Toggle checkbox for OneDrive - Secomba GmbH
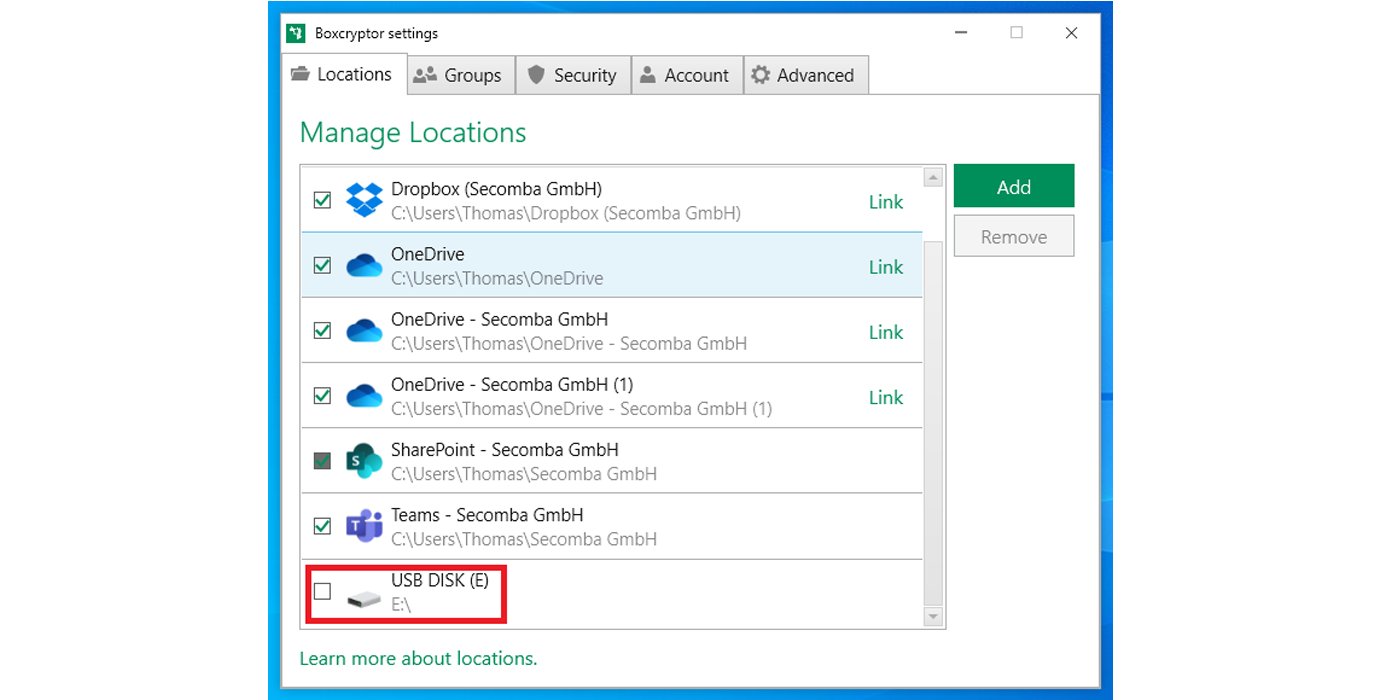Image resolution: width=1400 pixels, height=700 pixels. coord(322,331)
